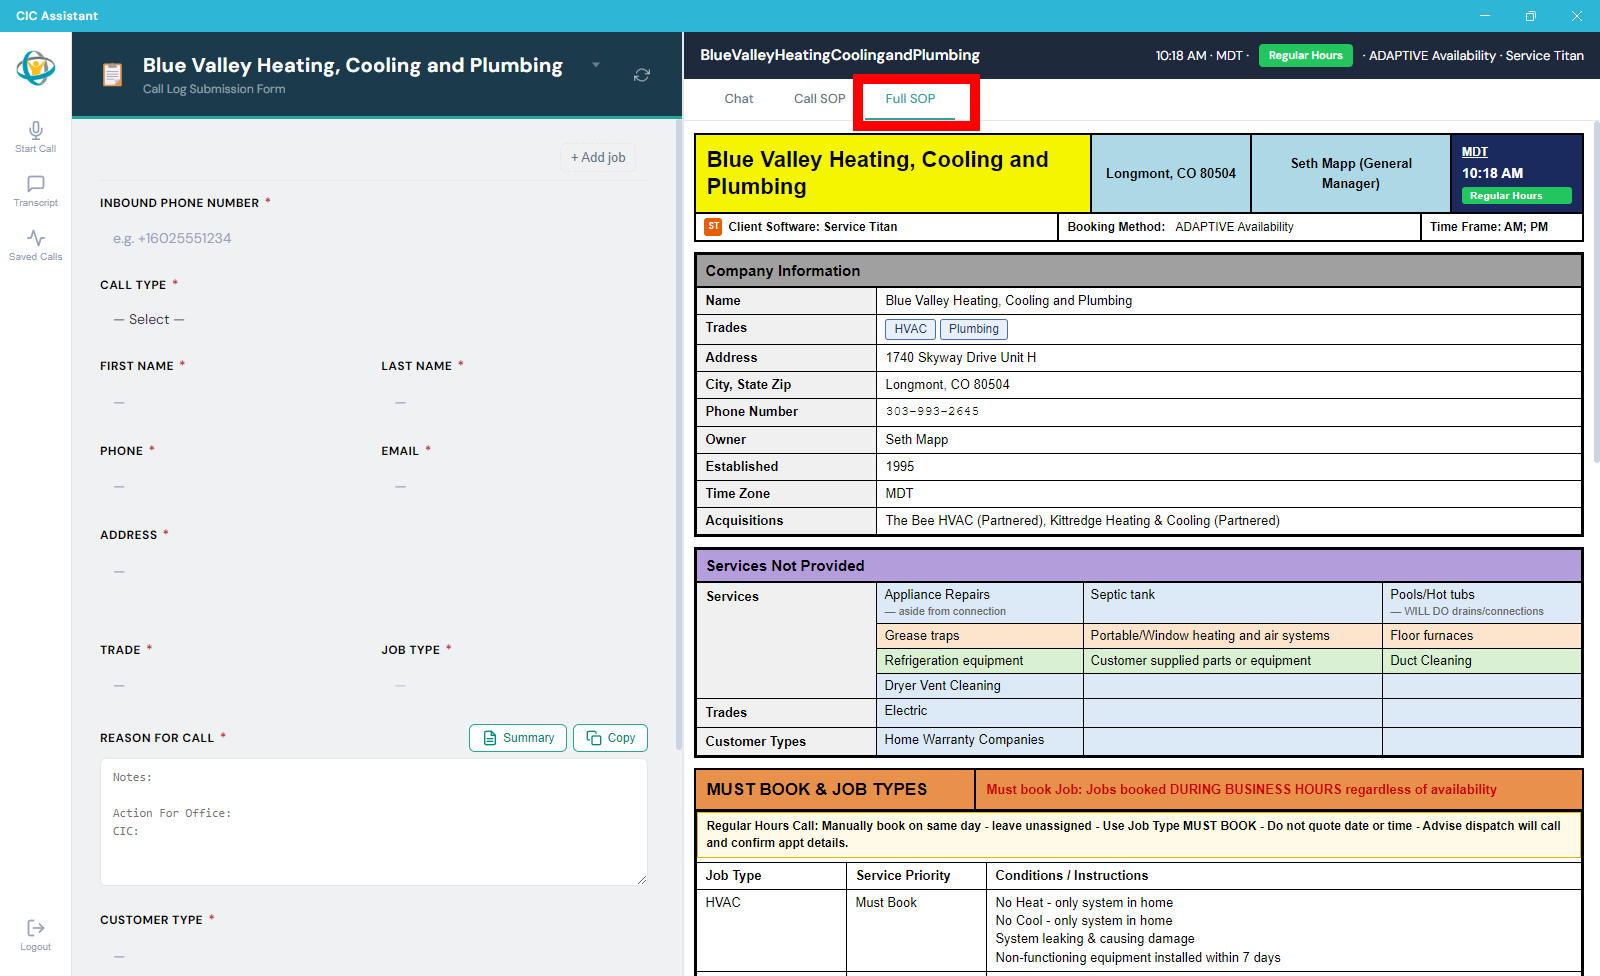Click the Service Titan ST icon
Image resolution: width=1600 pixels, height=976 pixels.
pos(713,227)
